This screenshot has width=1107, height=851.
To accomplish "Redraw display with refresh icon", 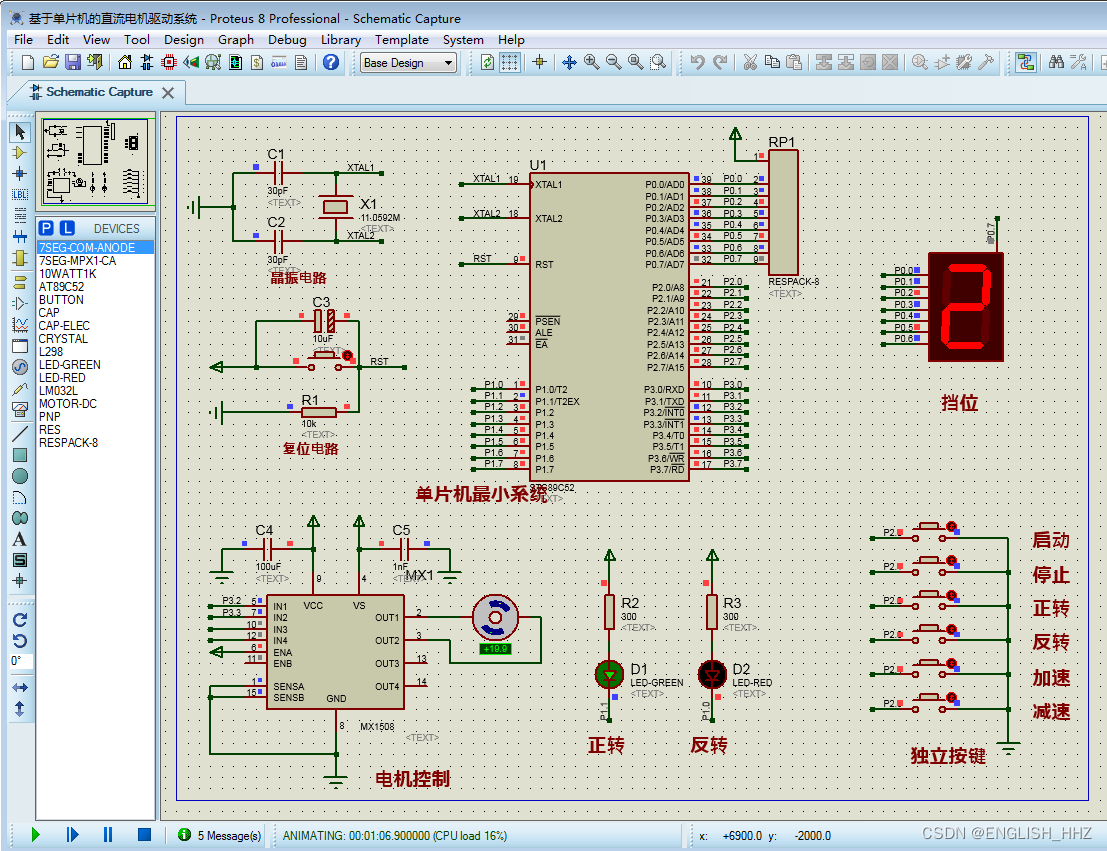I will point(487,63).
